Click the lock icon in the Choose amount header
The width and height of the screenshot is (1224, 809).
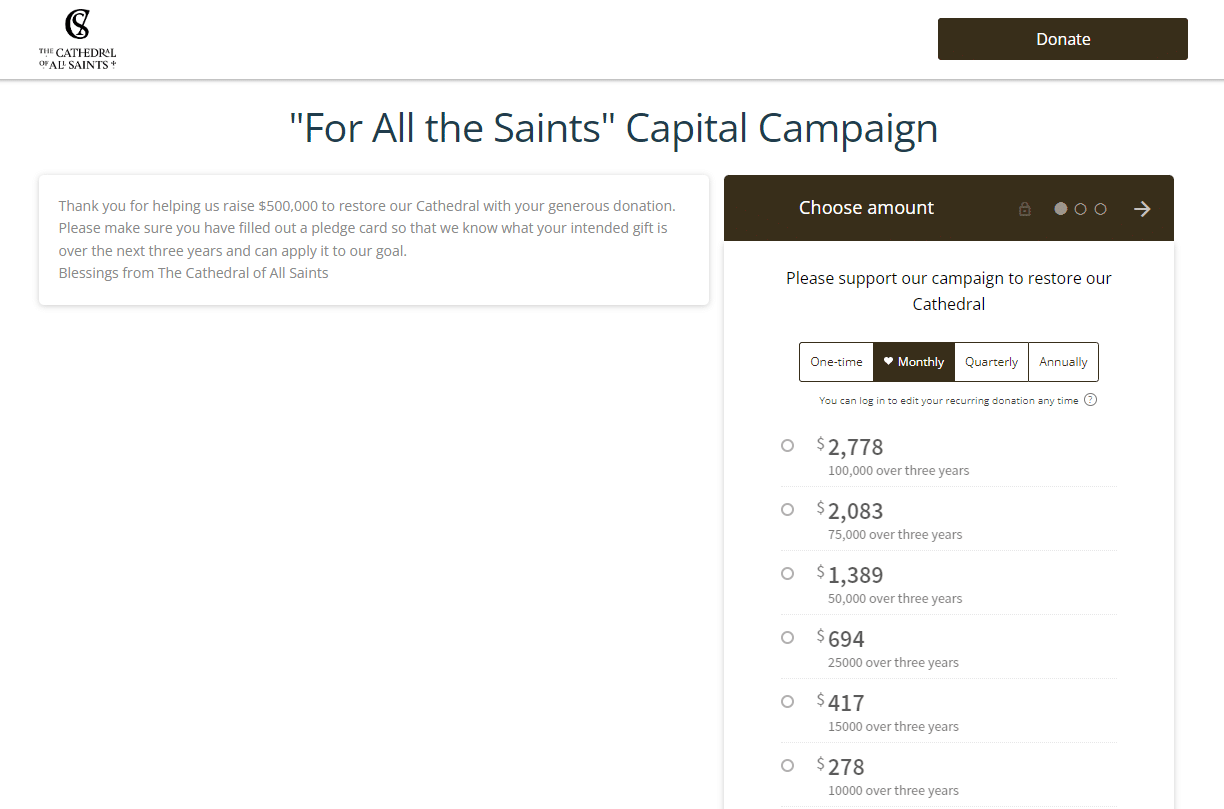coord(1024,208)
